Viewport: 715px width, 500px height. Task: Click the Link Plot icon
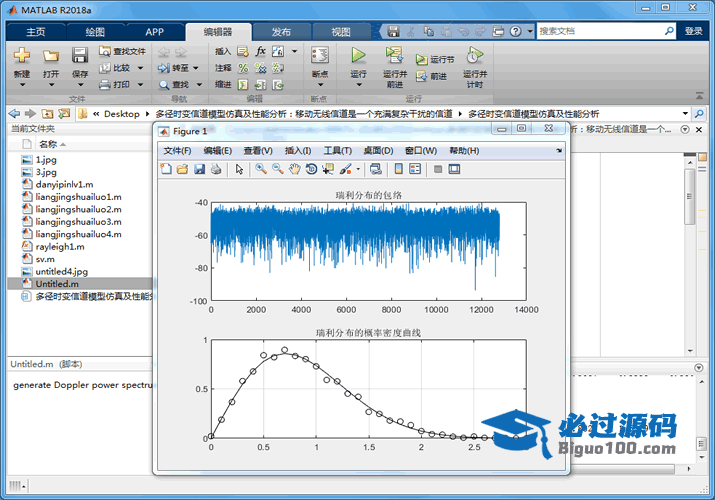point(376,169)
